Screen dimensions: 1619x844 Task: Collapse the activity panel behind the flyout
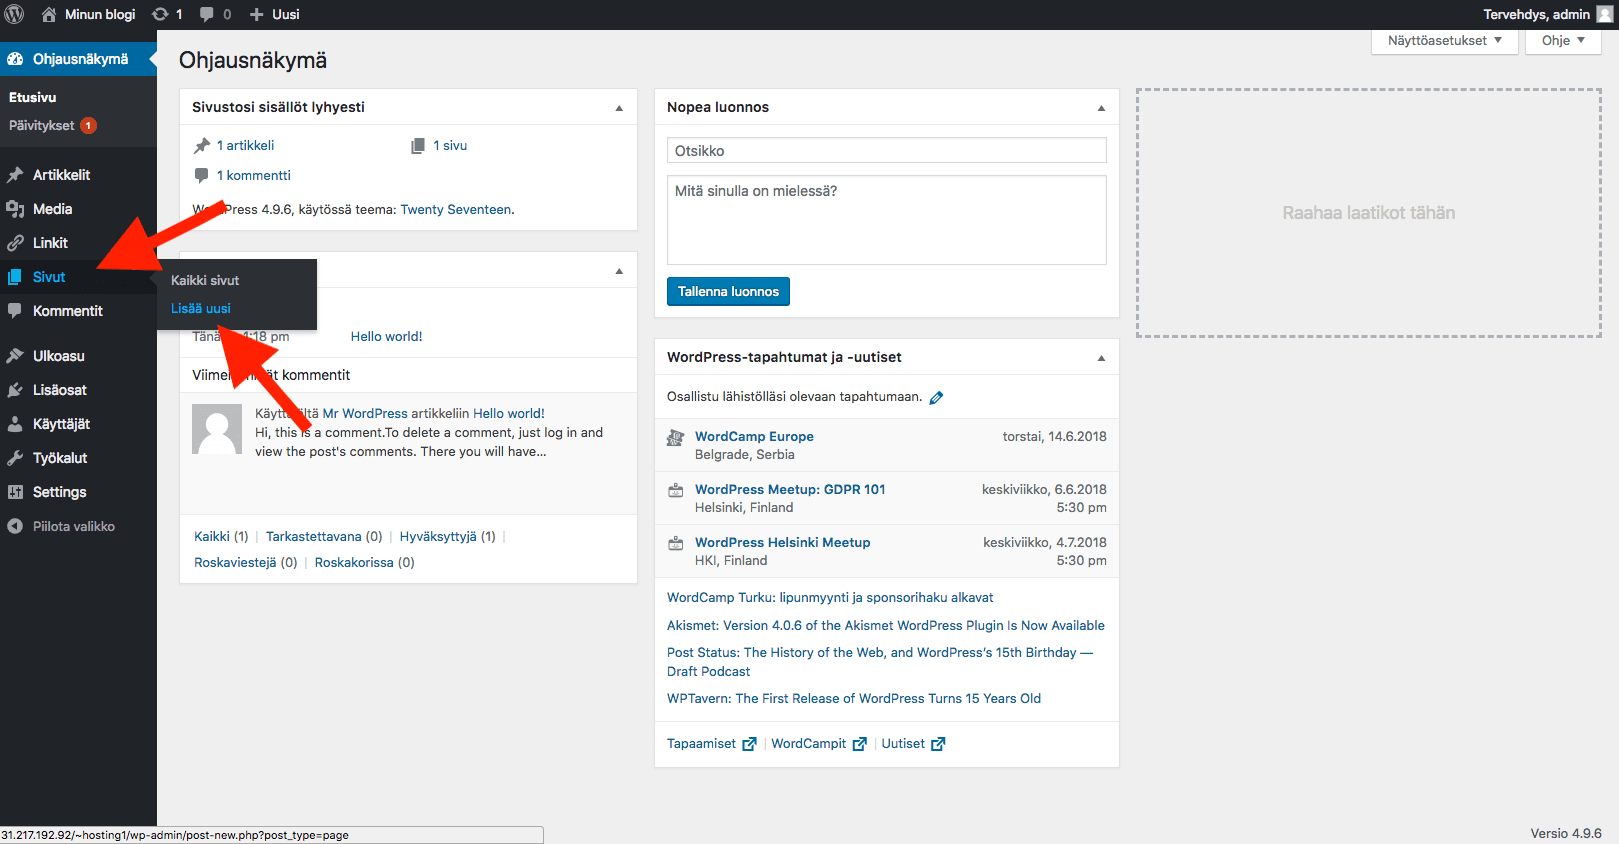(x=619, y=271)
